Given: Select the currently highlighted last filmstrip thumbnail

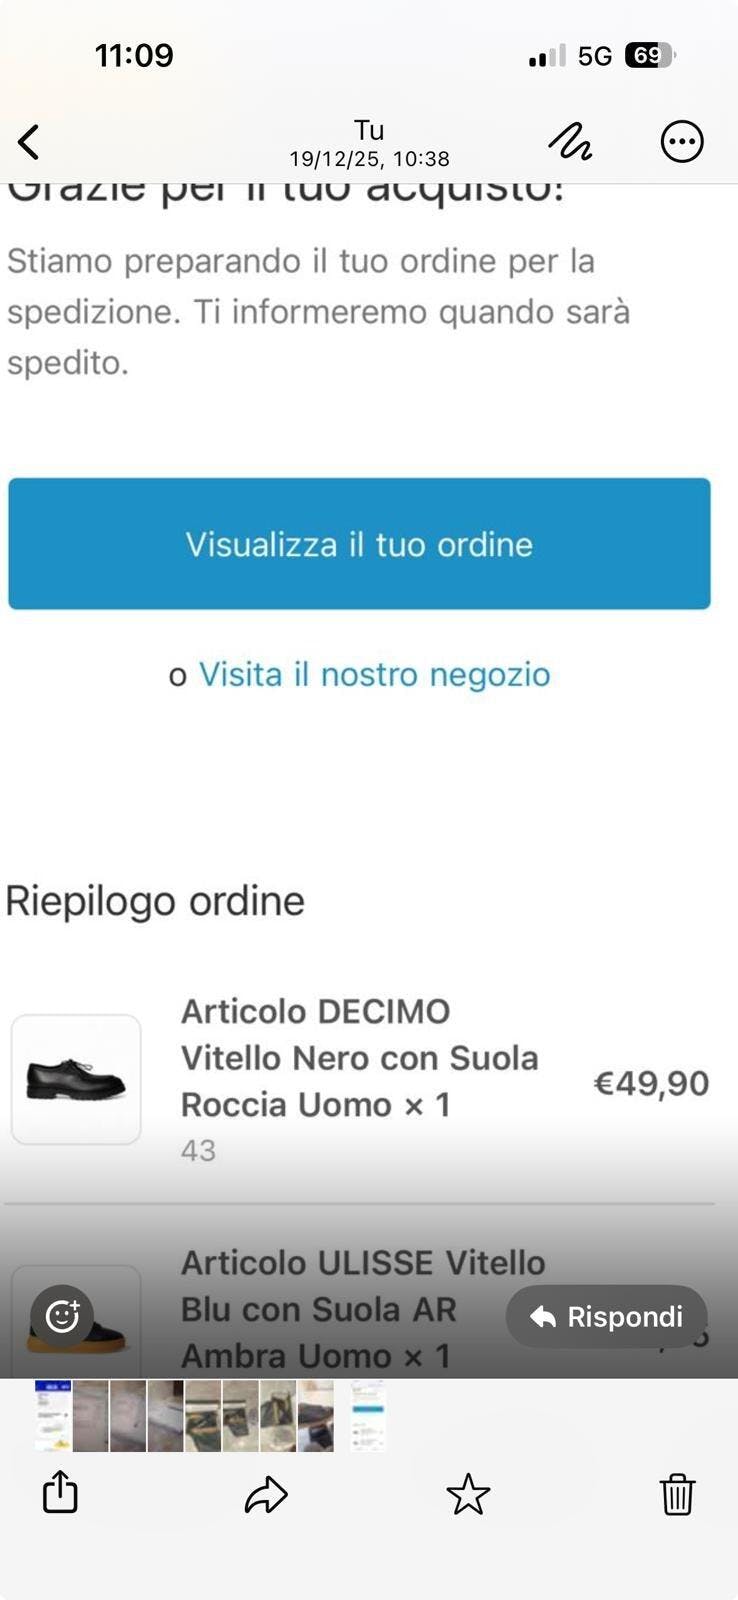Looking at the screenshot, I should [x=368, y=1415].
